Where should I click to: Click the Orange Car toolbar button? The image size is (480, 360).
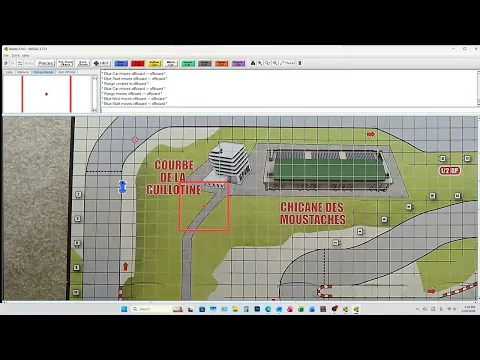point(221,63)
